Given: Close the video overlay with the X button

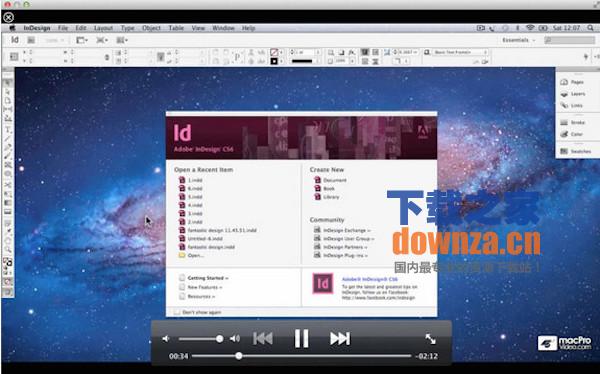Looking at the screenshot, I should point(8,17).
